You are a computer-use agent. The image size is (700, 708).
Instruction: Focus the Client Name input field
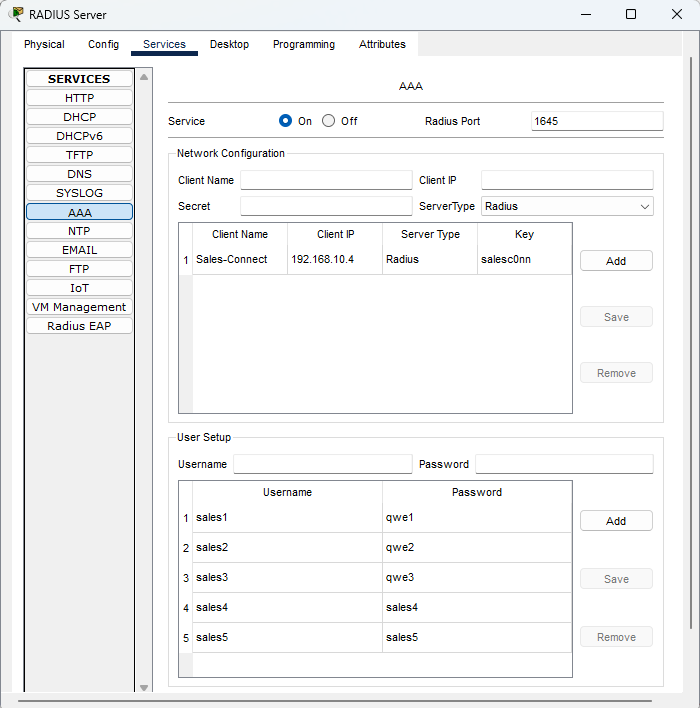[326, 180]
